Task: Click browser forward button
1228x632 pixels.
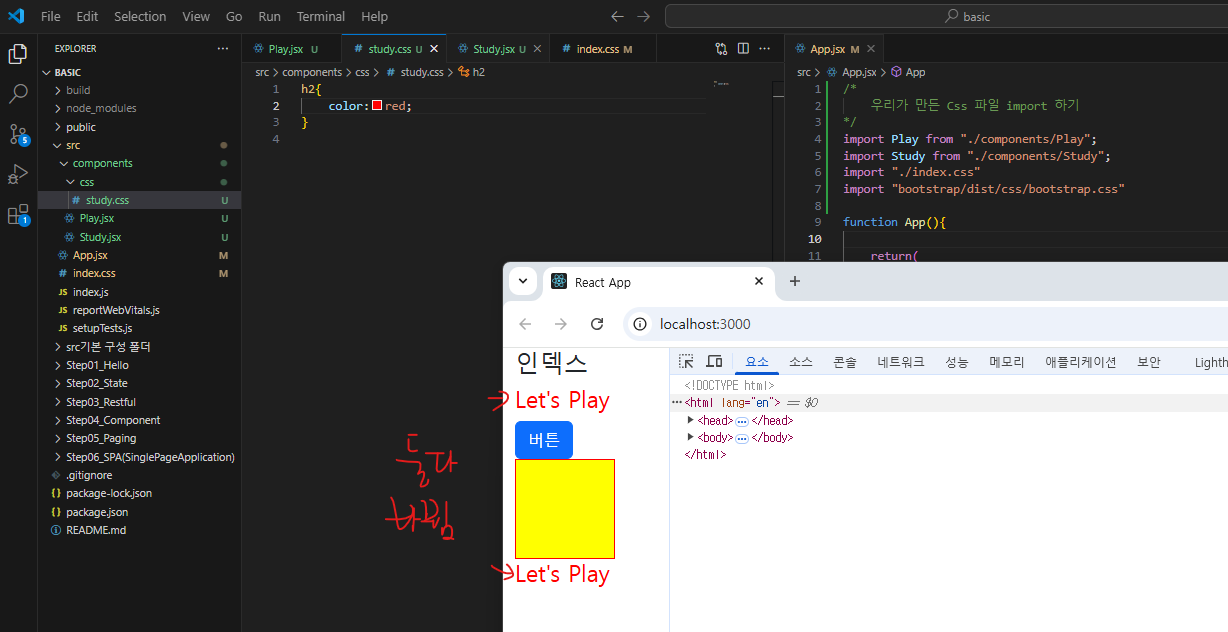Action: 561,324
